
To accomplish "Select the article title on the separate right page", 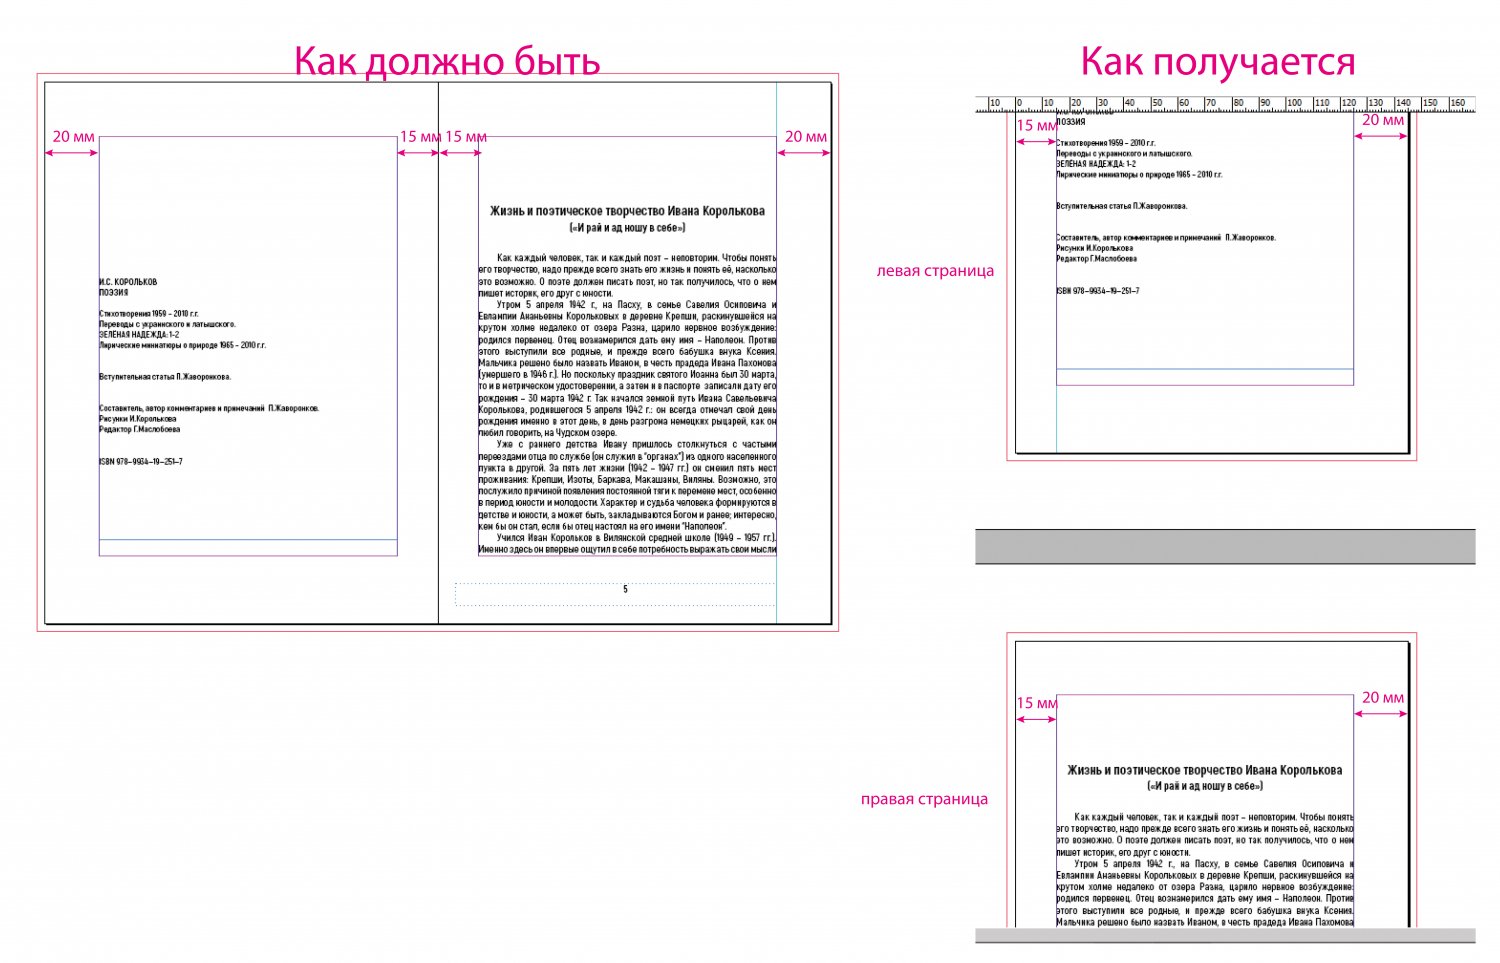I will click(x=1204, y=770).
